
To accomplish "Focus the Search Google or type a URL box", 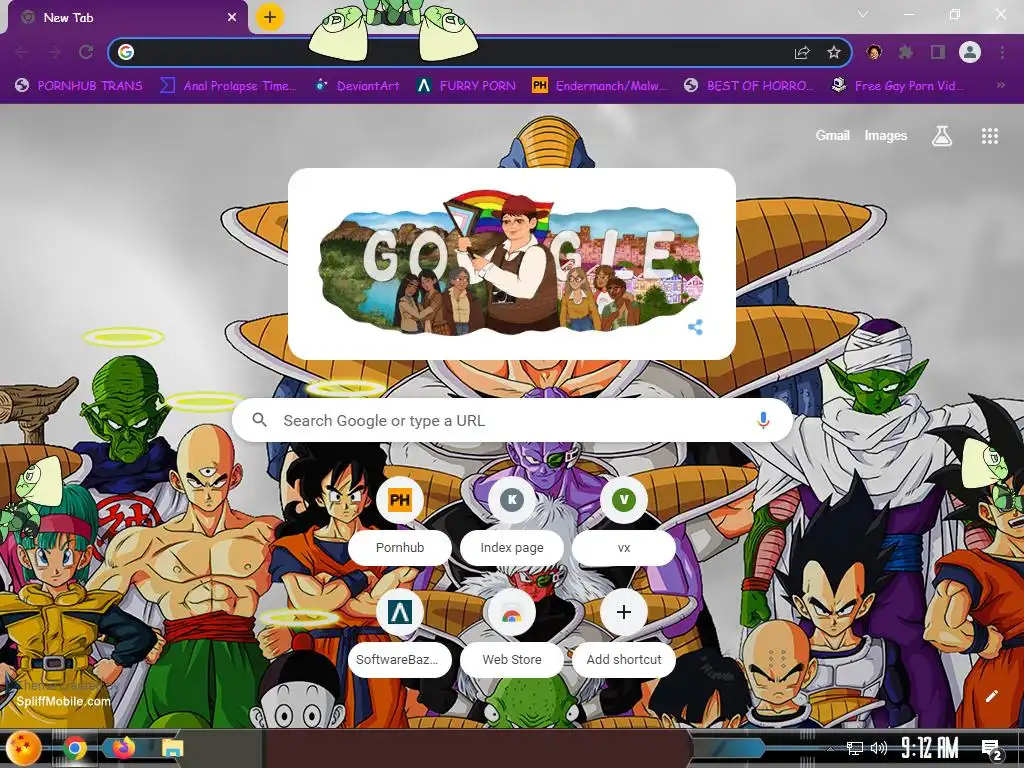I will click(513, 421).
